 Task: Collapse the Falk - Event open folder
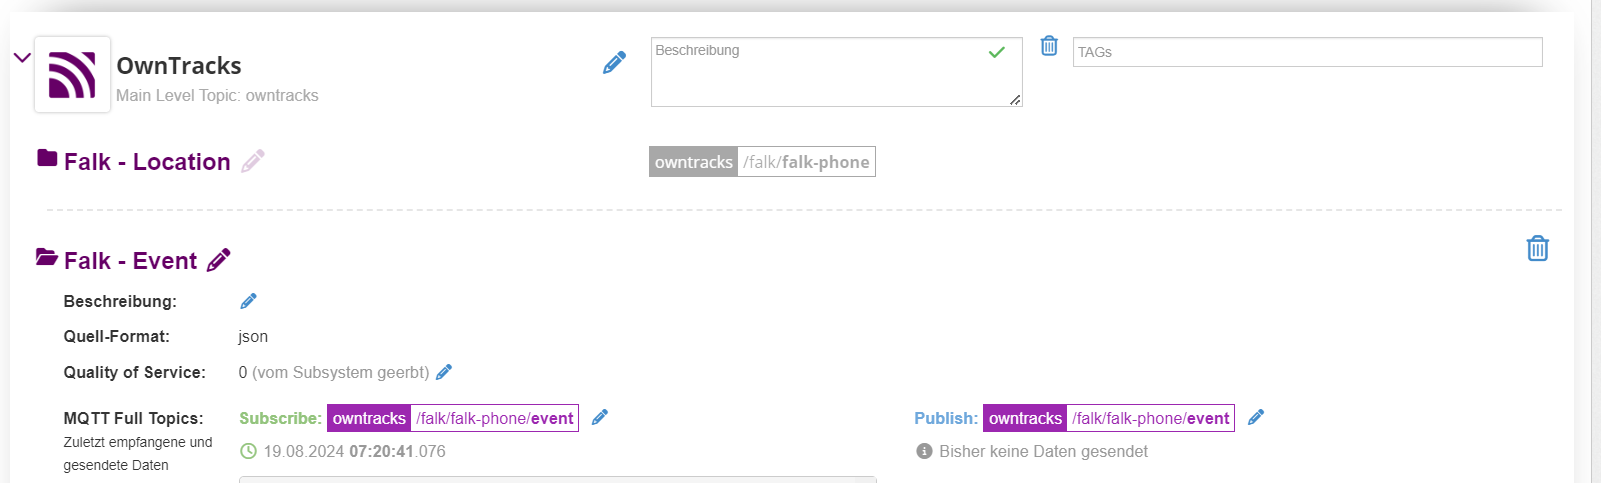(x=47, y=257)
